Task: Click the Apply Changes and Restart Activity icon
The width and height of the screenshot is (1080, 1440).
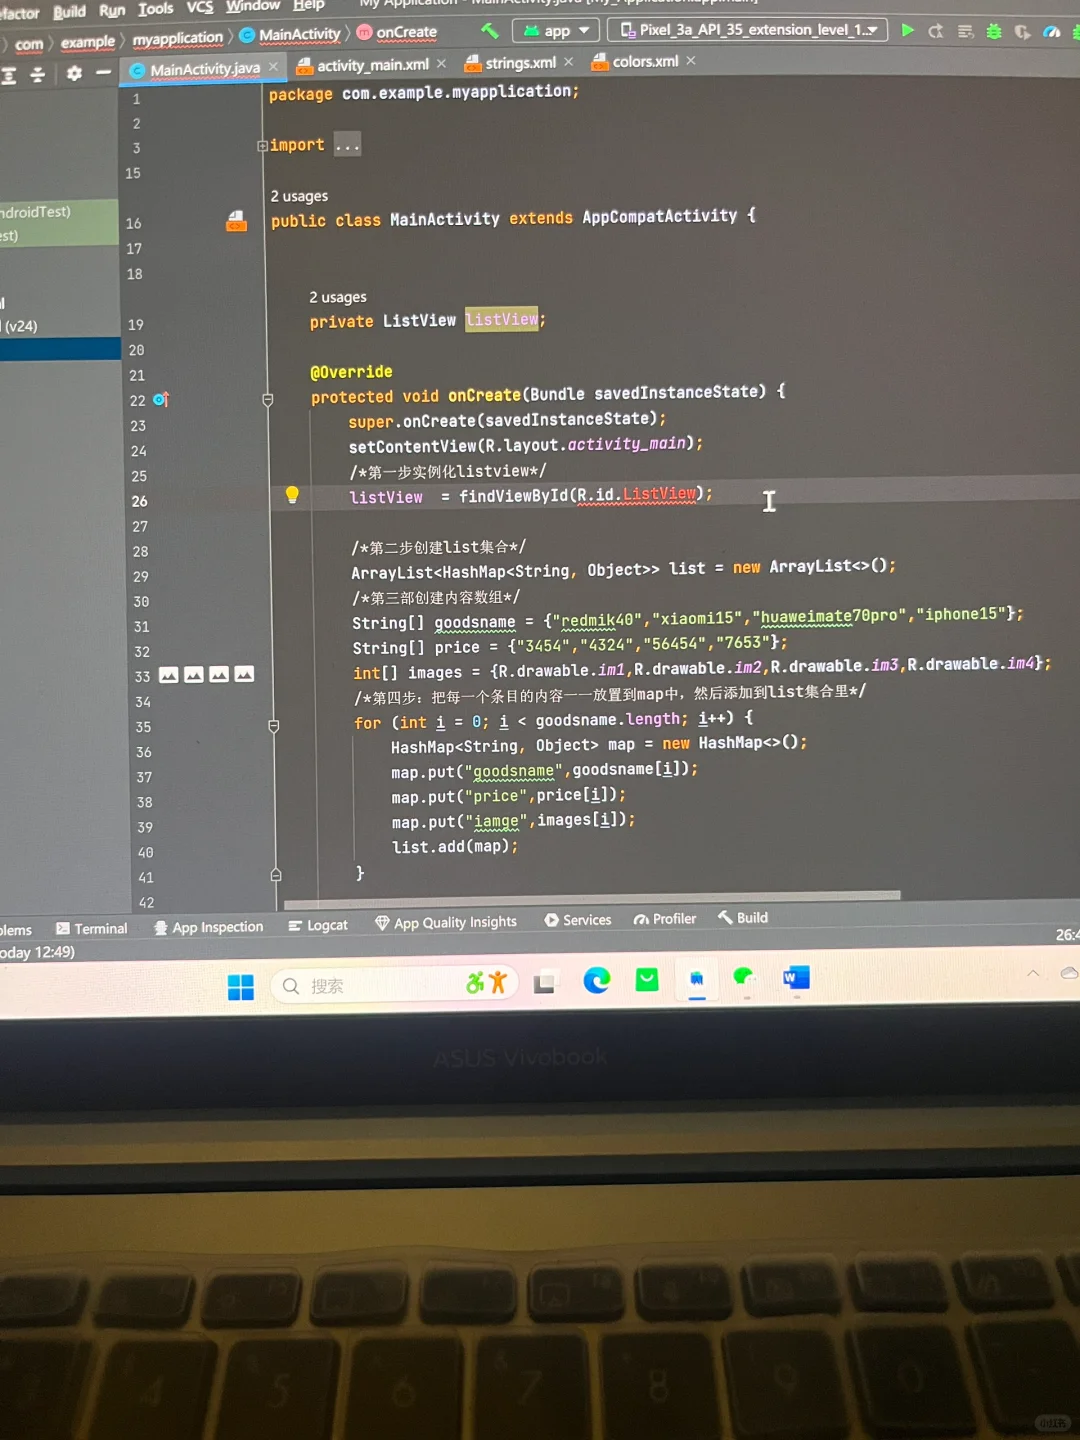Action: coord(936,31)
